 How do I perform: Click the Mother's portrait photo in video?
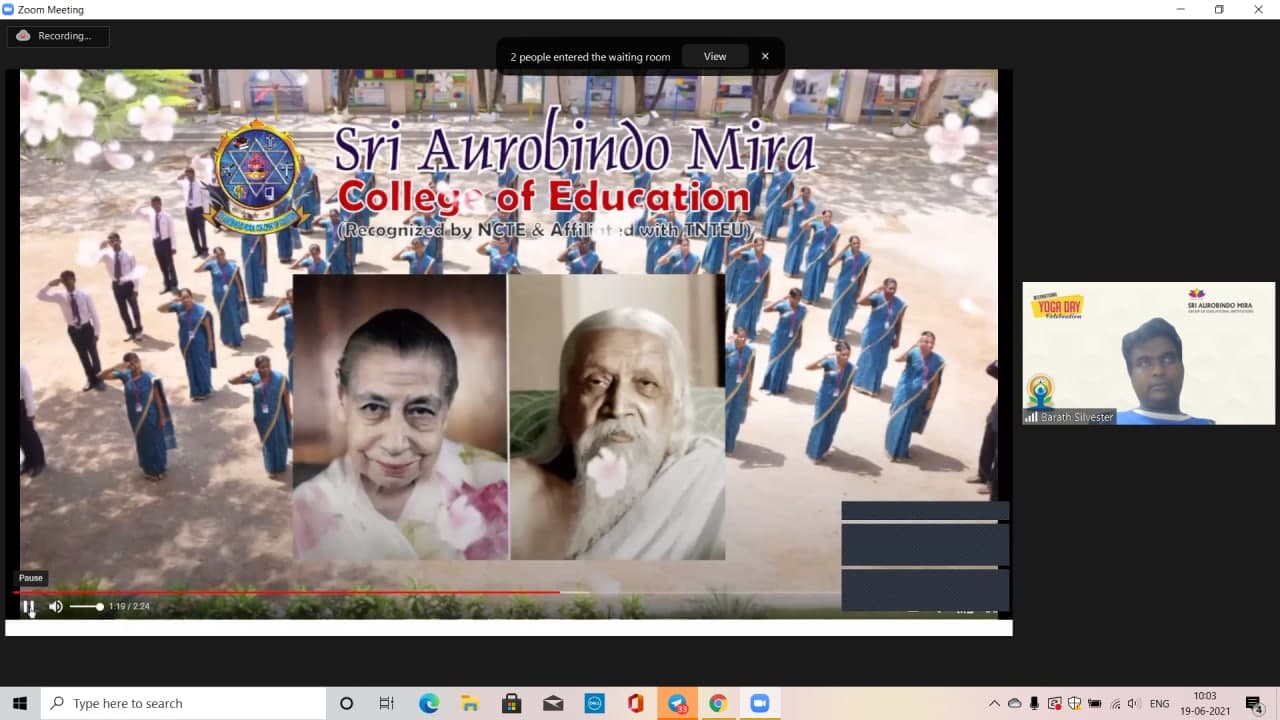coord(400,417)
